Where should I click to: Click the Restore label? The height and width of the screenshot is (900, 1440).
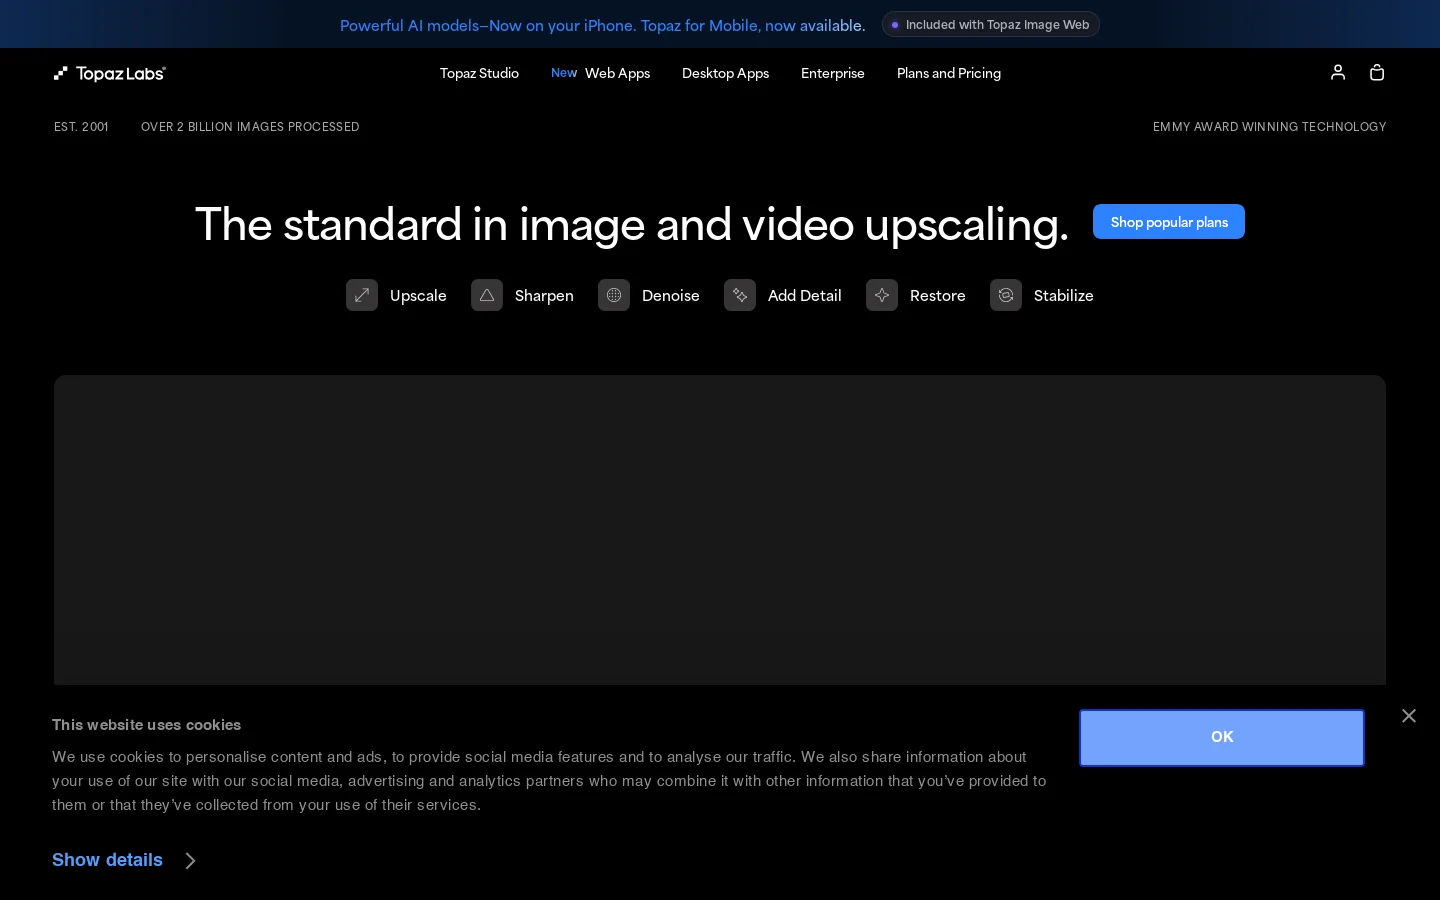click(x=938, y=295)
